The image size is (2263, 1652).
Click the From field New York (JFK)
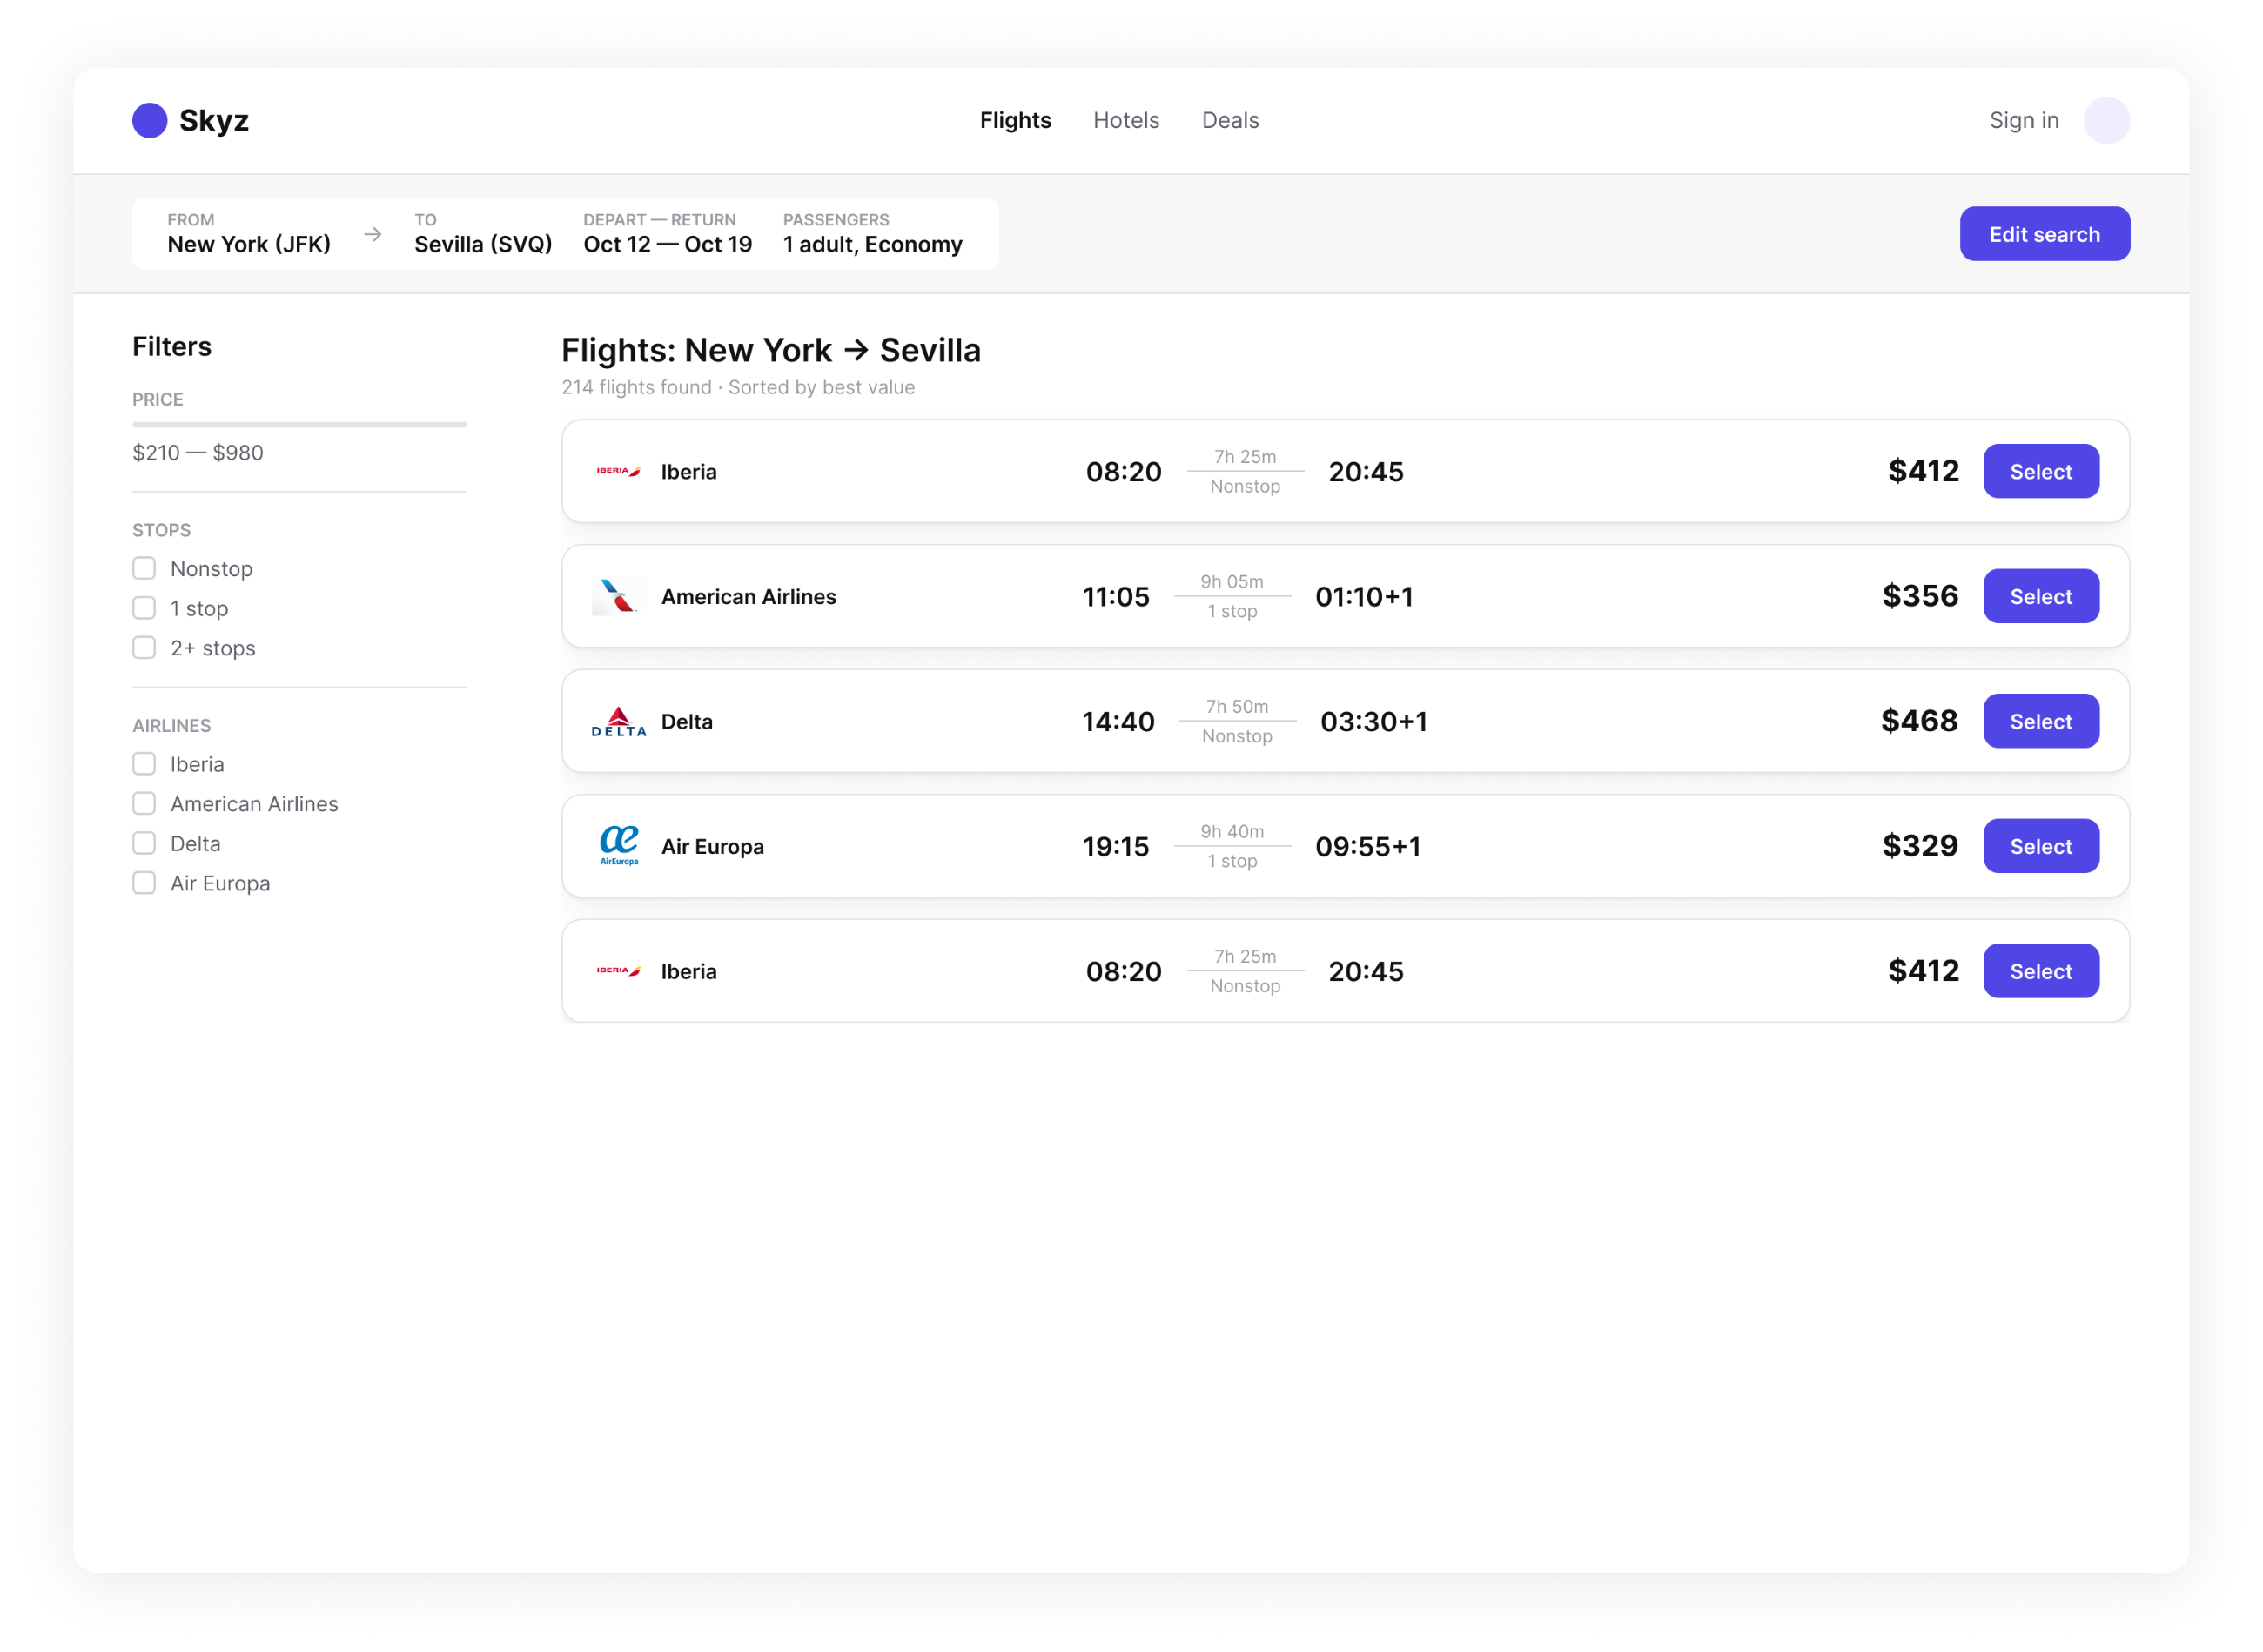click(x=249, y=234)
